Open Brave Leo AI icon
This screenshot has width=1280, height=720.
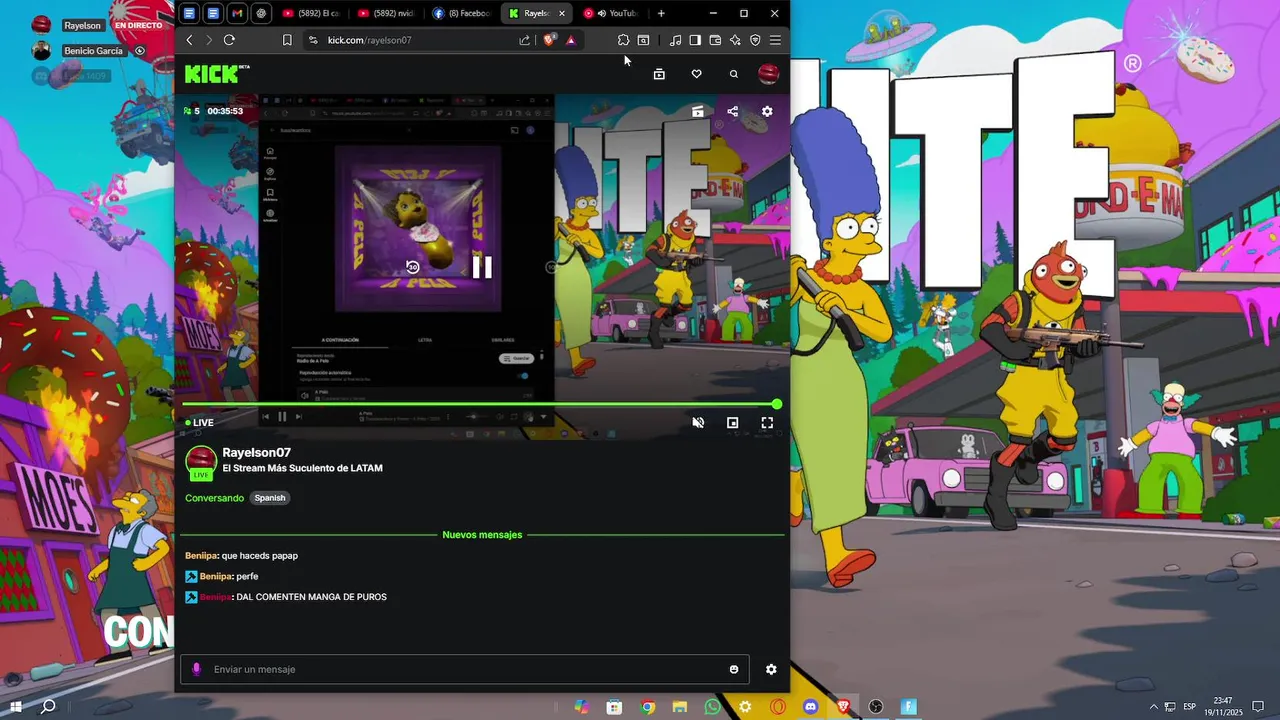pos(735,40)
